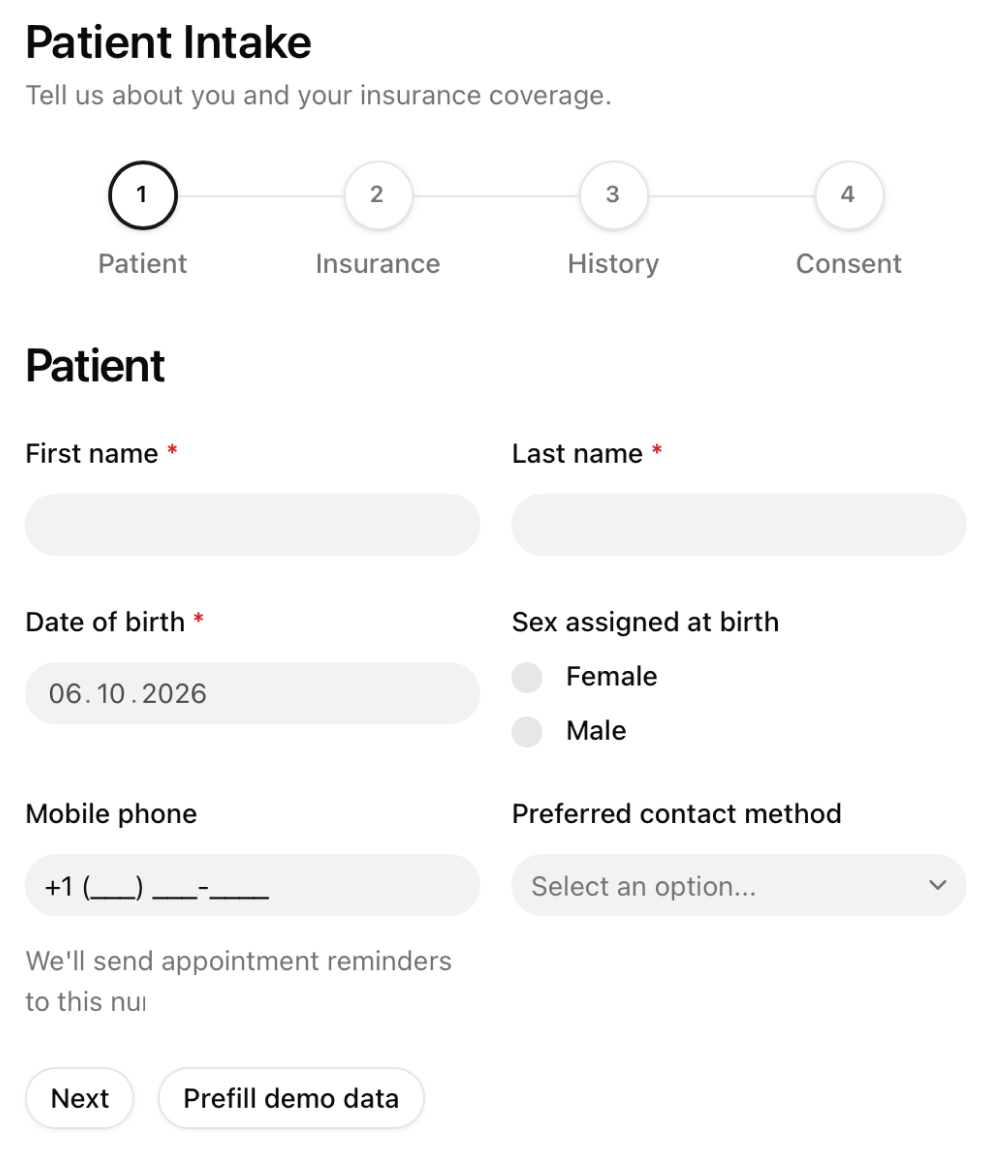Focus the Last name input field
1004x1154 pixels.
738,525
